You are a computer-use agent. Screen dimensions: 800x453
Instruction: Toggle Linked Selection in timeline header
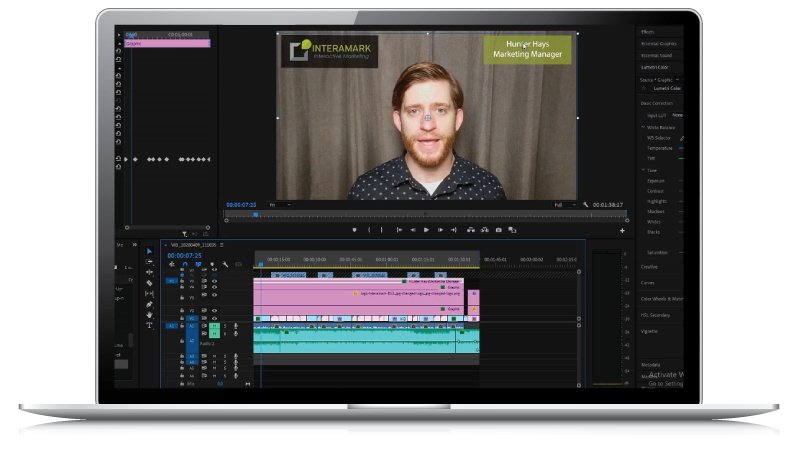pos(198,264)
